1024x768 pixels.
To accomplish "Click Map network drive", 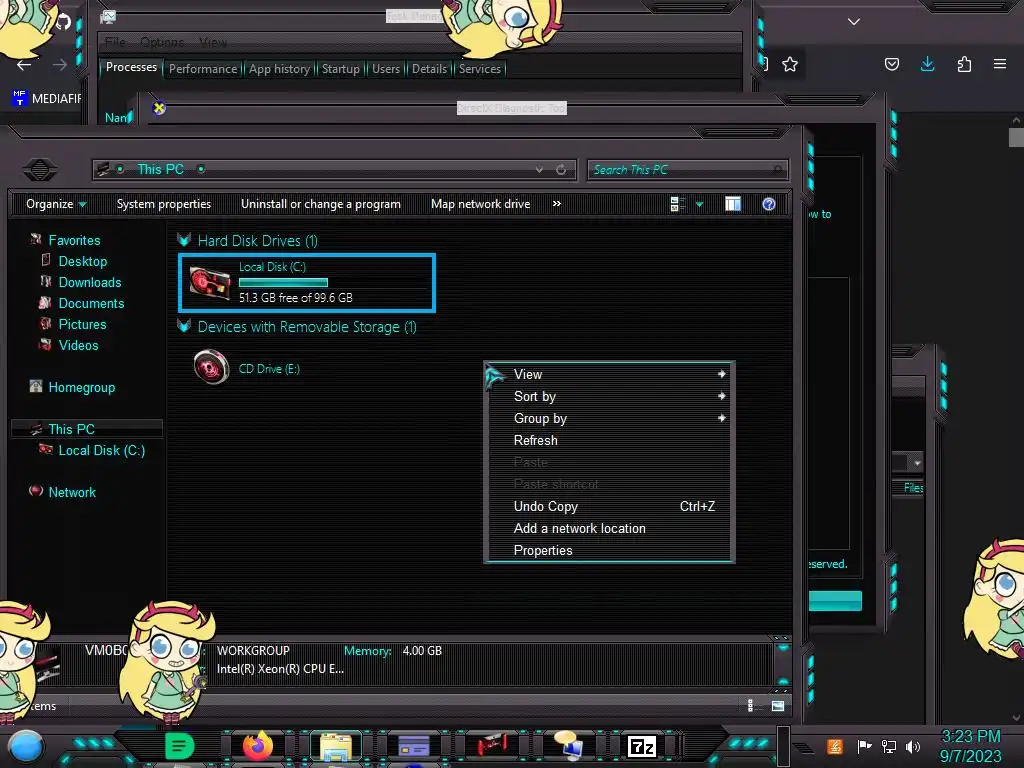I will [x=481, y=204].
